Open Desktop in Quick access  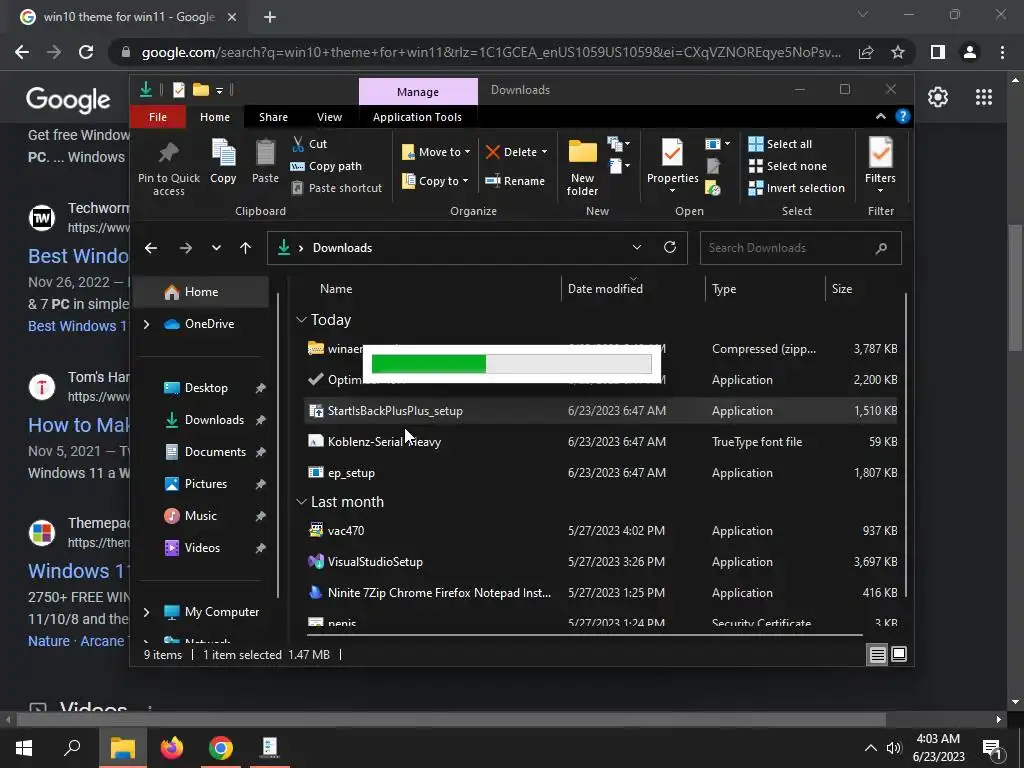coord(206,388)
